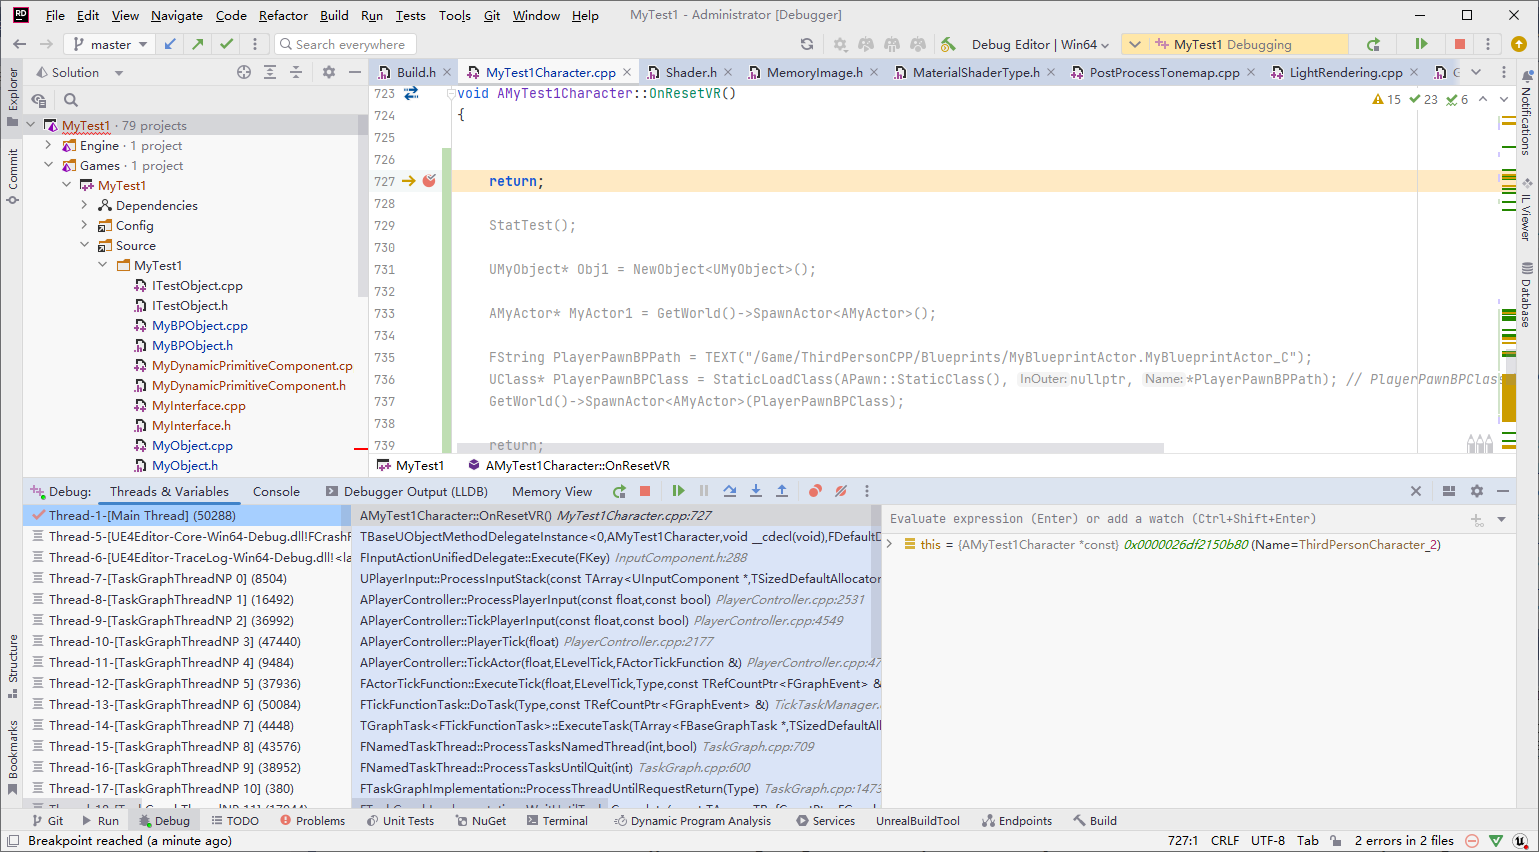Toggle Pause Program button in debug toolbar
Image resolution: width=1539 pixels, height=852 pixels.
704,491
